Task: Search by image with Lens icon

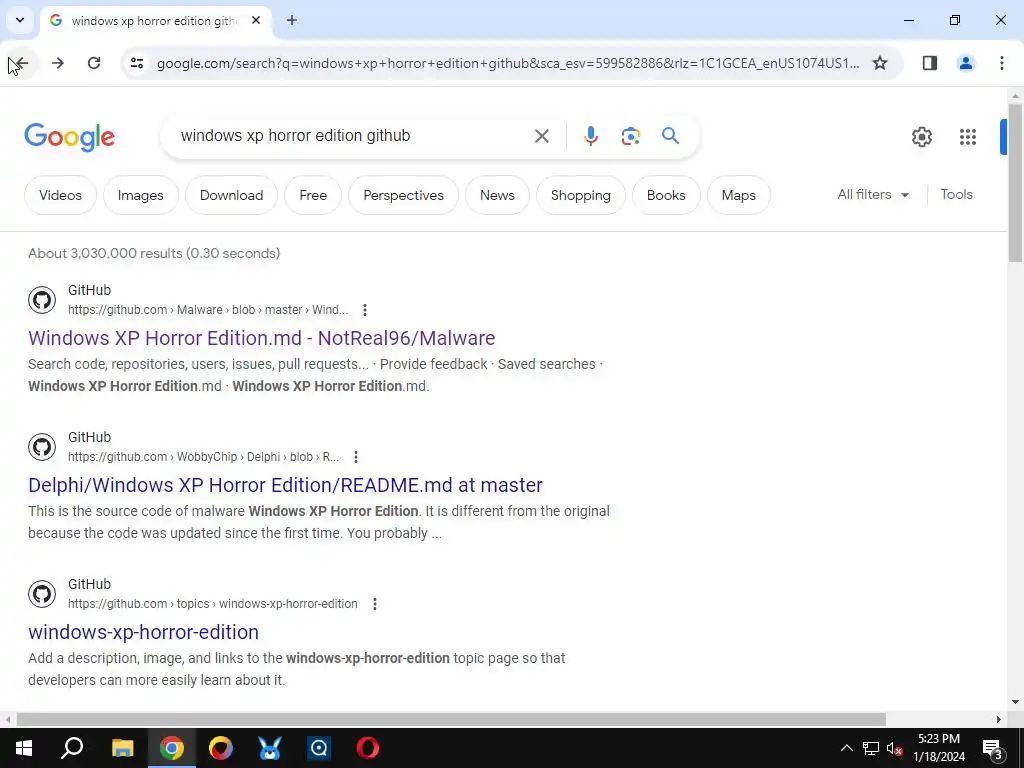Action: tap(630, 136)
